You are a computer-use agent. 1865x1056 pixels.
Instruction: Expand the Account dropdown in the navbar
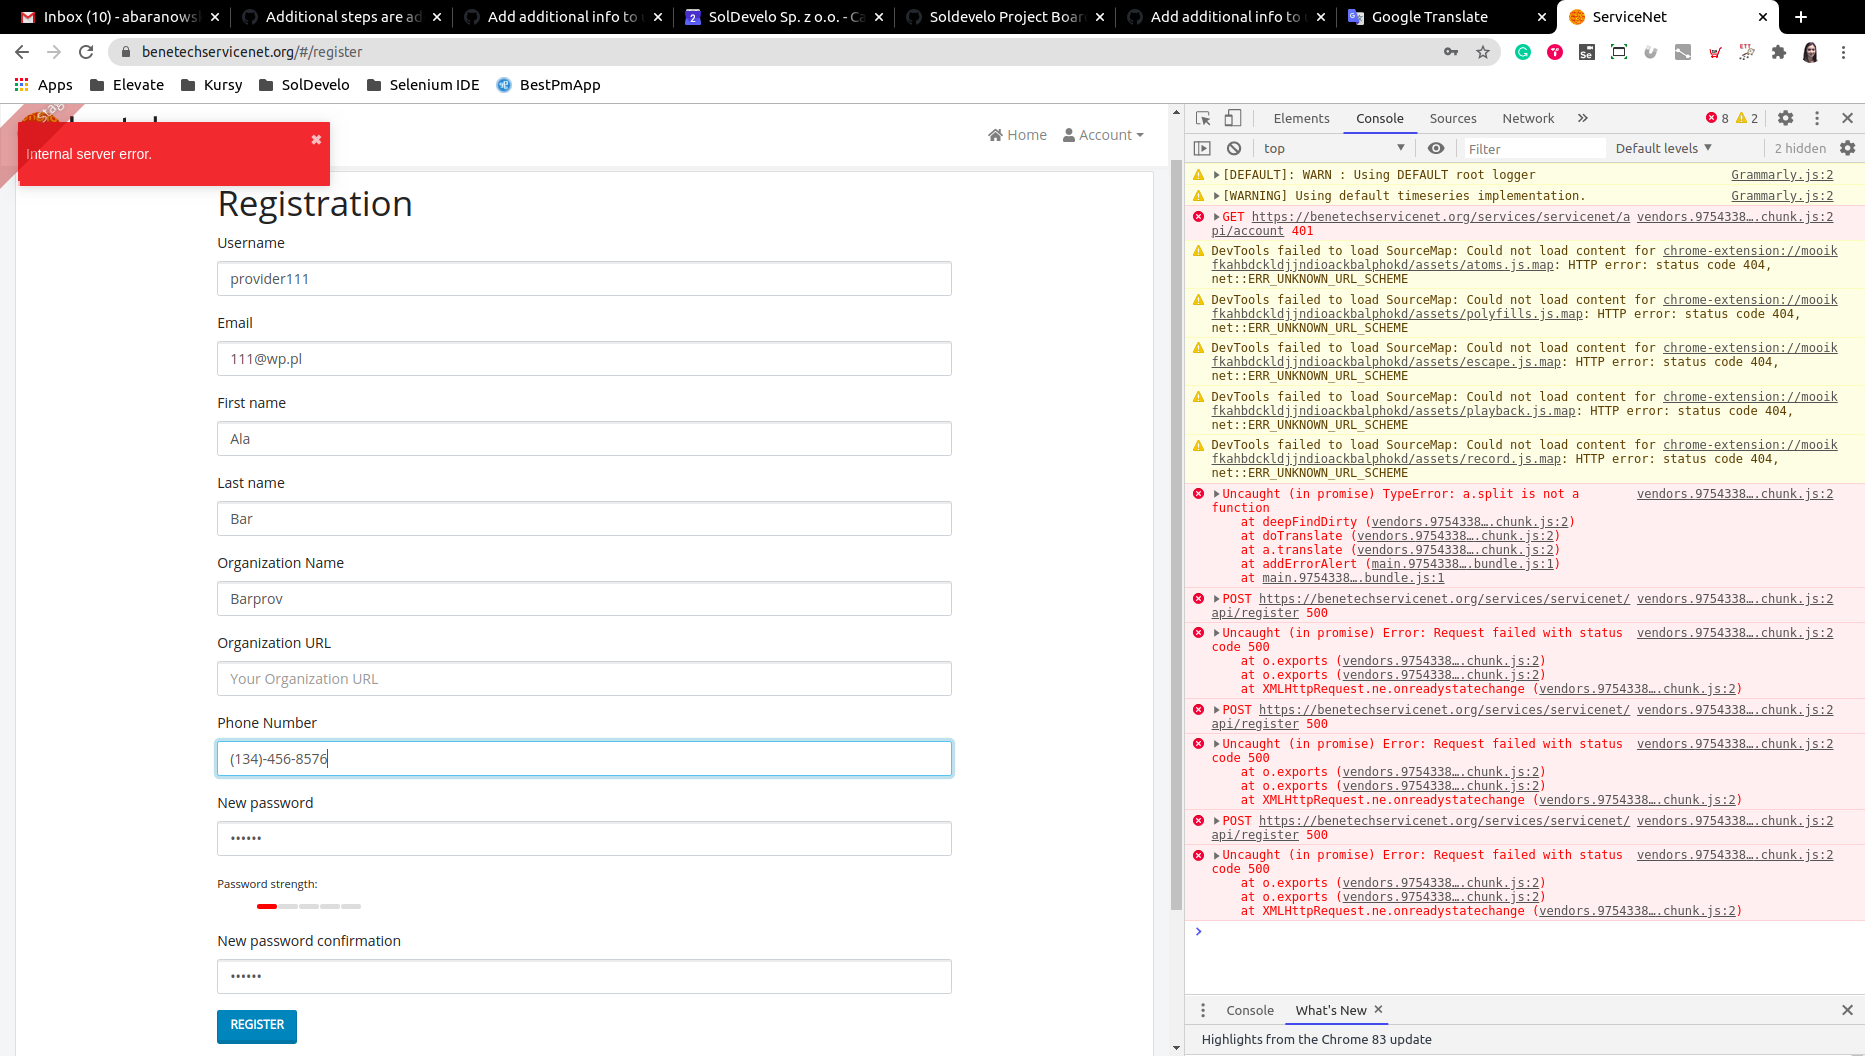(1103, 134)
